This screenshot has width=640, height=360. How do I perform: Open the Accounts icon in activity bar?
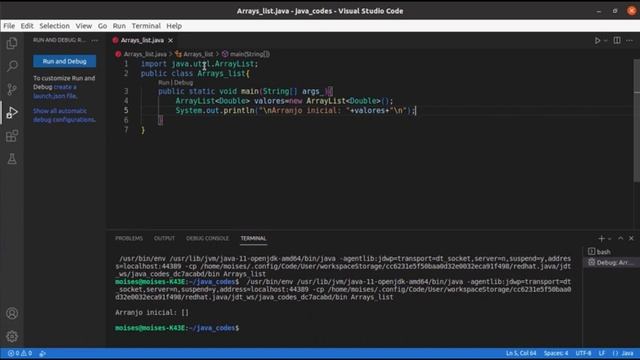[12, 313]
